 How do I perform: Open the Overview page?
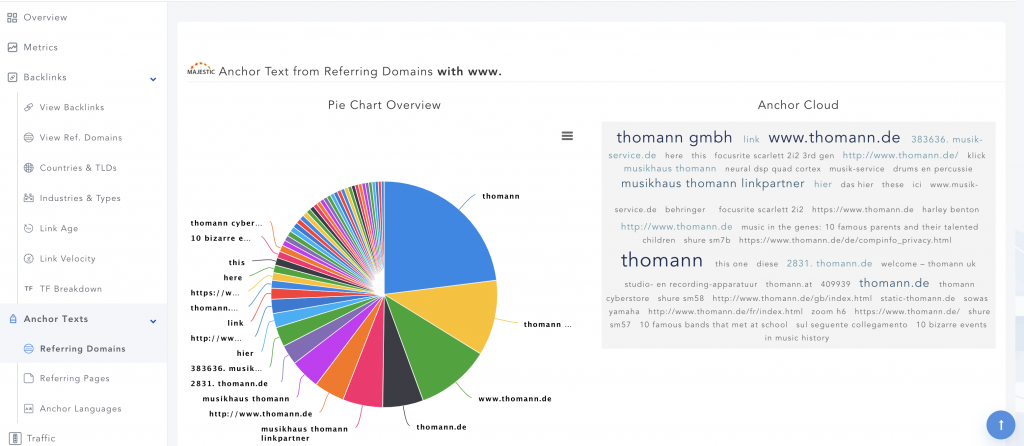(45, 18)
